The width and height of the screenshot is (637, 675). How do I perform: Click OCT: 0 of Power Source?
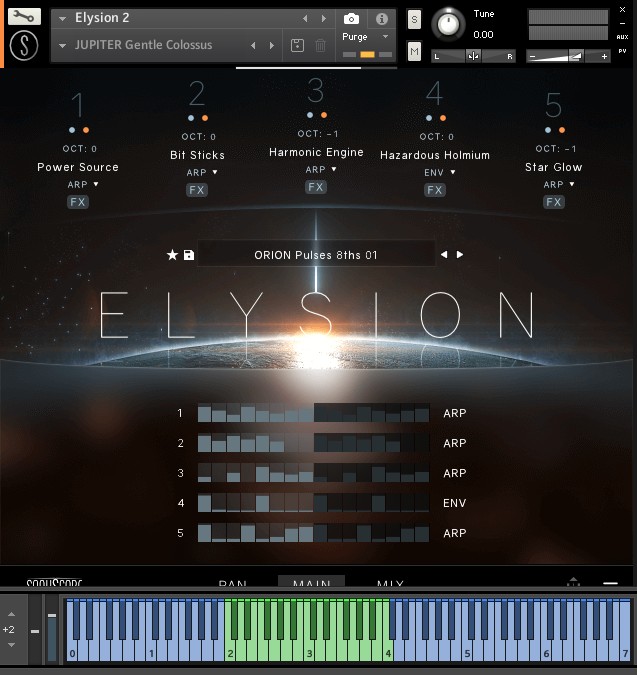[80, 149]
